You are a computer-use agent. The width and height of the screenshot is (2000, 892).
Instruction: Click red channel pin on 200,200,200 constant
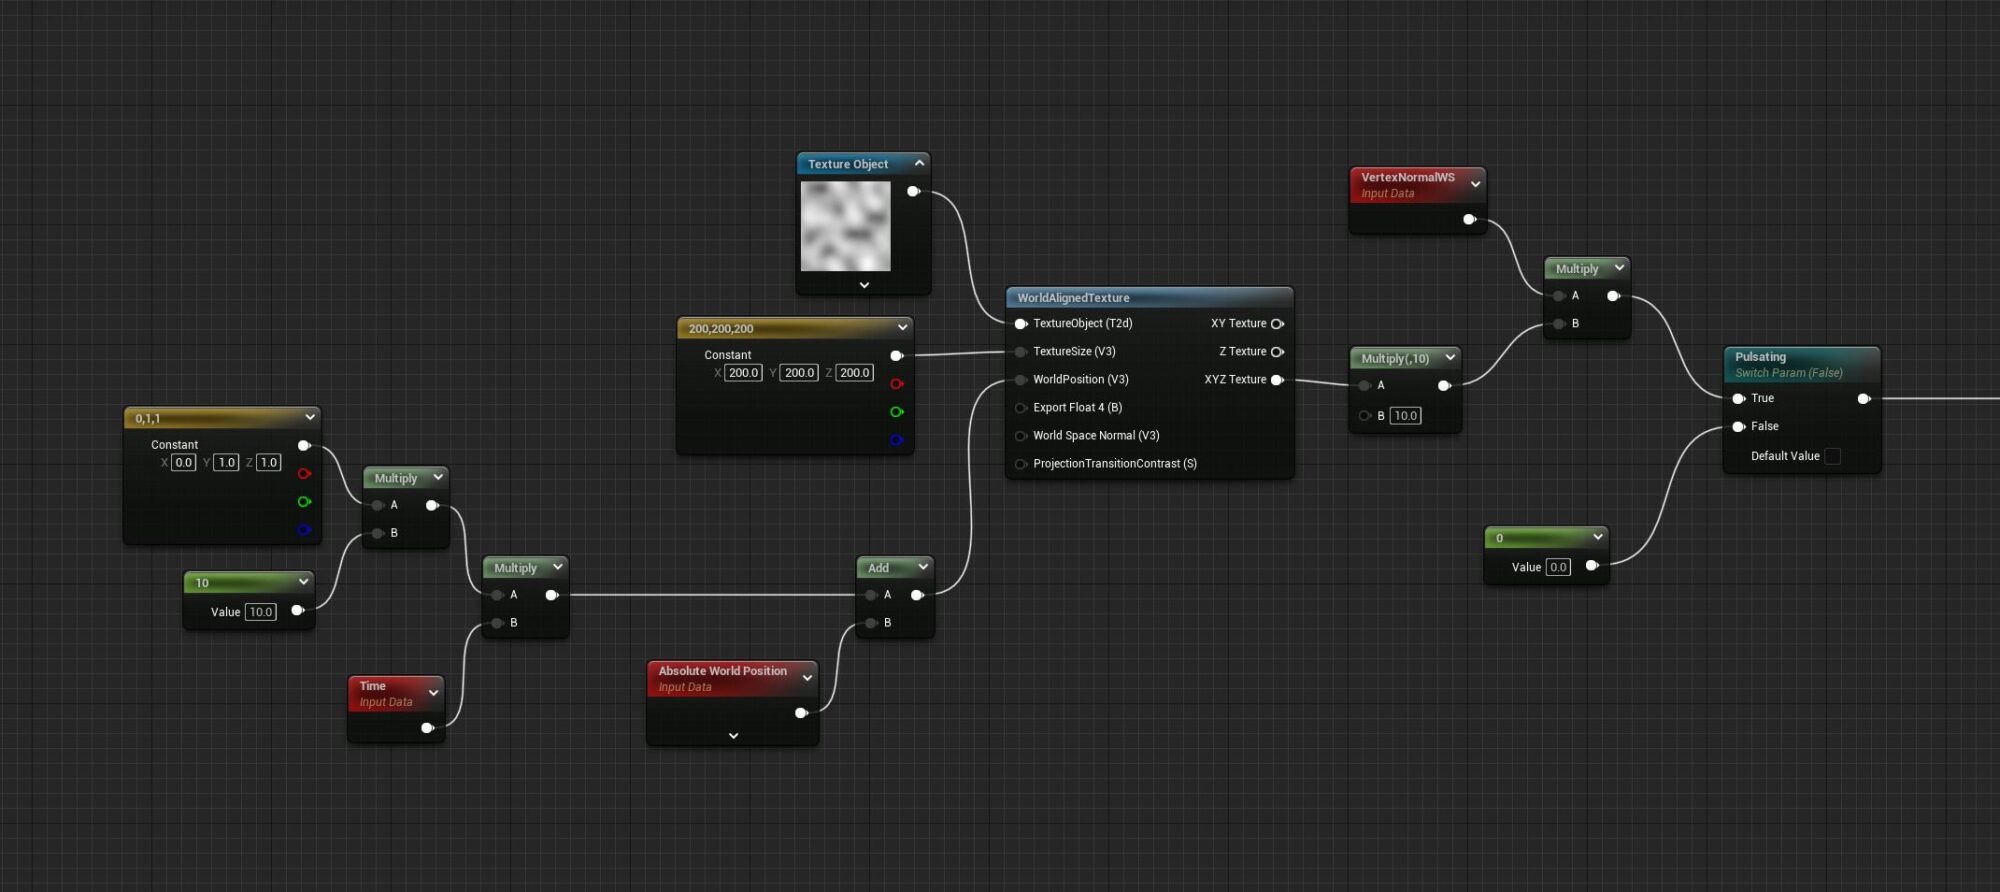click(896, 384)
